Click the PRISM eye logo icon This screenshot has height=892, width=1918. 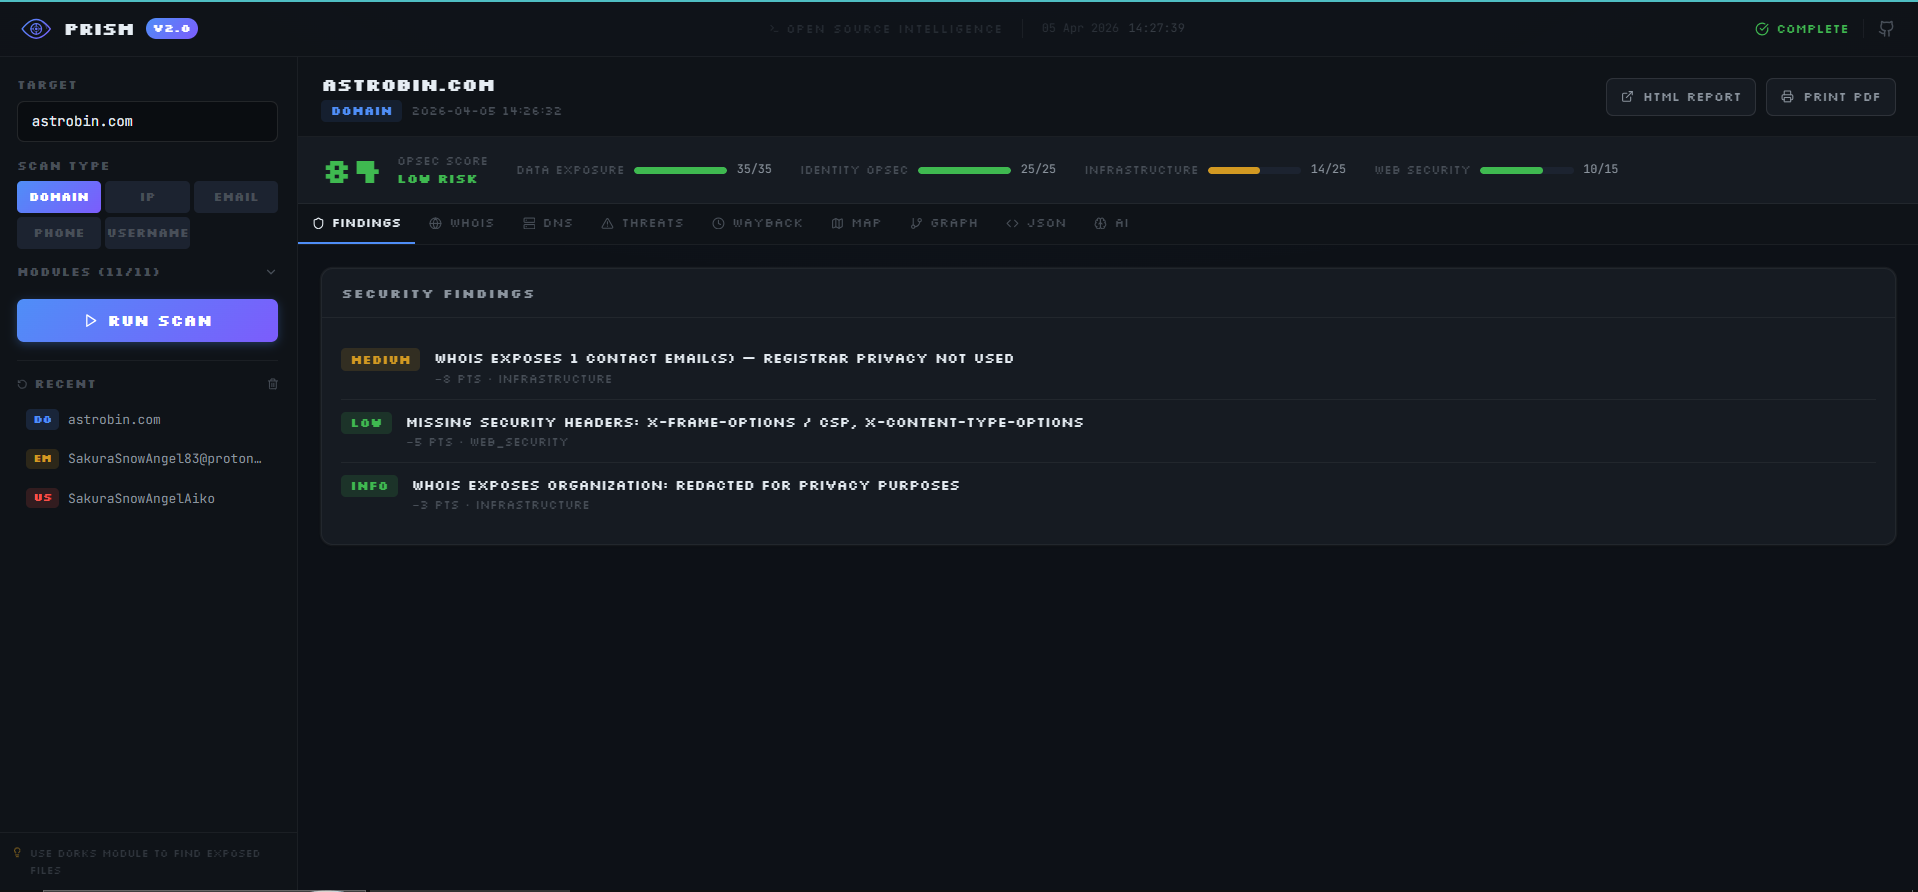click(x=36, y=29)
